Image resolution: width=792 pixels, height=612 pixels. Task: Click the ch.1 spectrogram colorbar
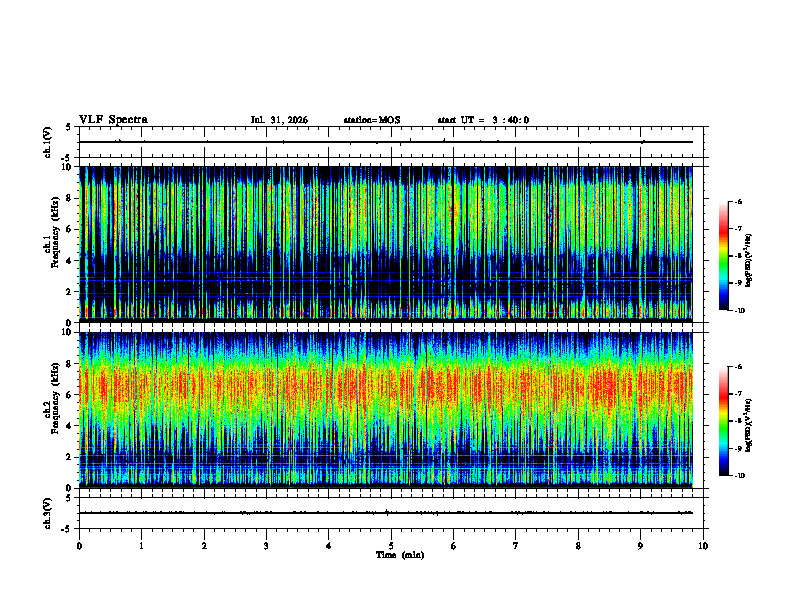coord(723,256)
